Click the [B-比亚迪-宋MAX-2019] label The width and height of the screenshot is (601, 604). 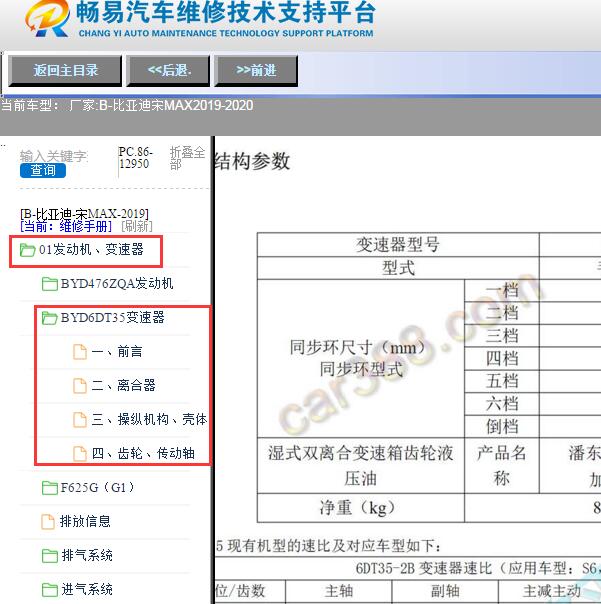point(84,214)
